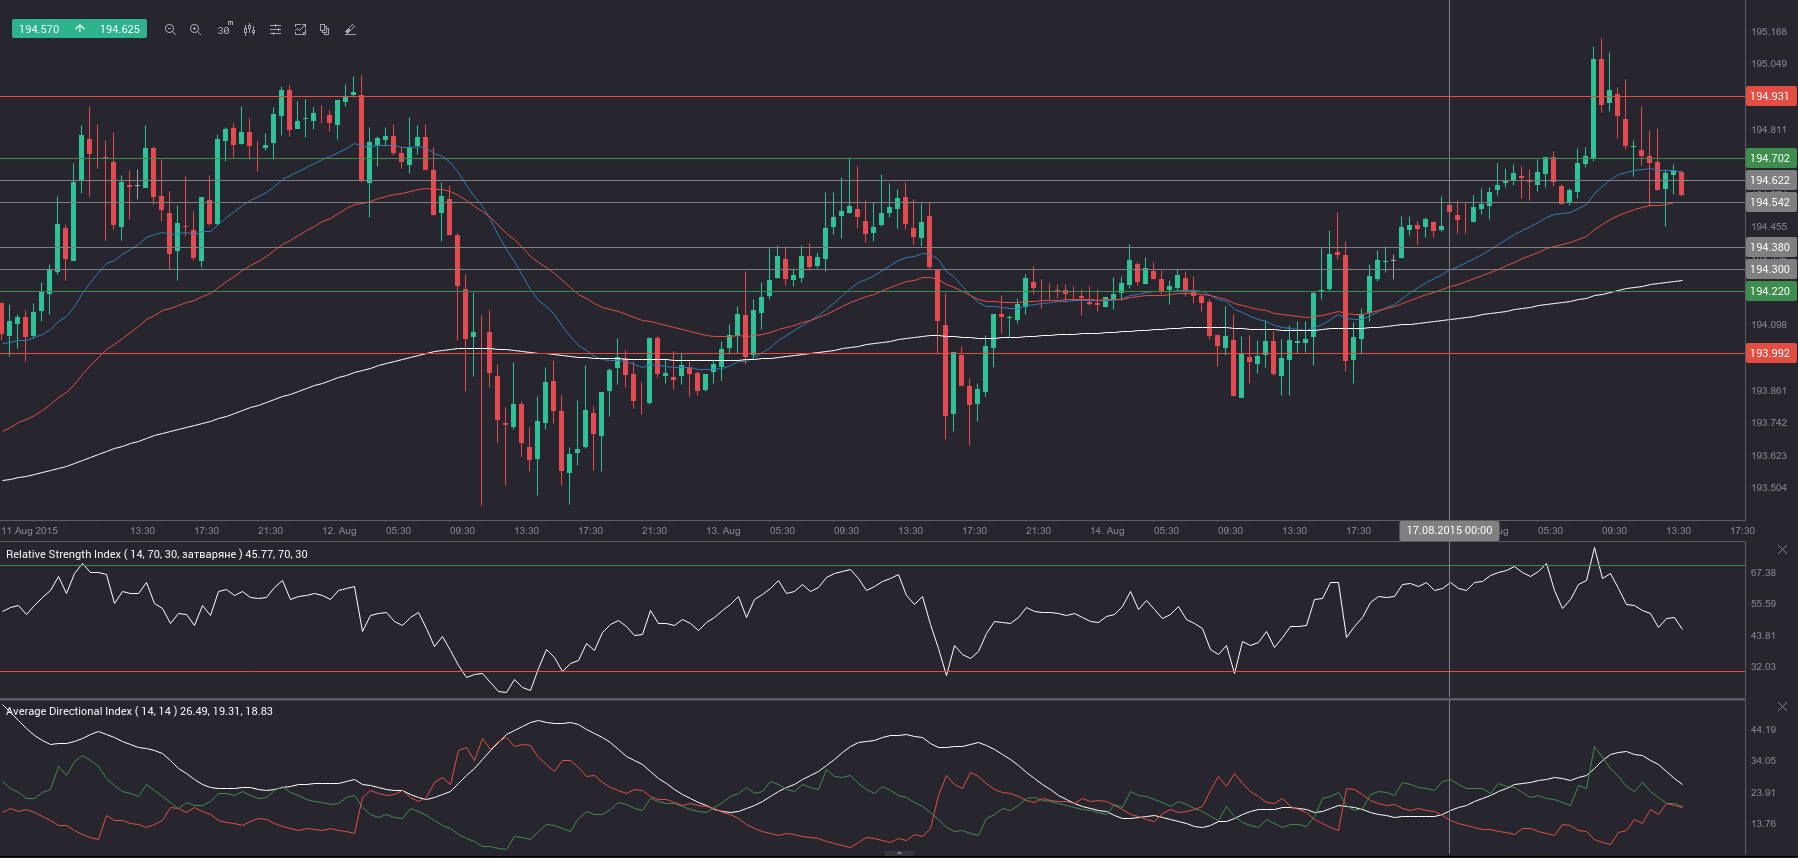This screenshot has height=858, width=1798.
Task: Open the chart settings sliders icon
Action: click(275, 30)
